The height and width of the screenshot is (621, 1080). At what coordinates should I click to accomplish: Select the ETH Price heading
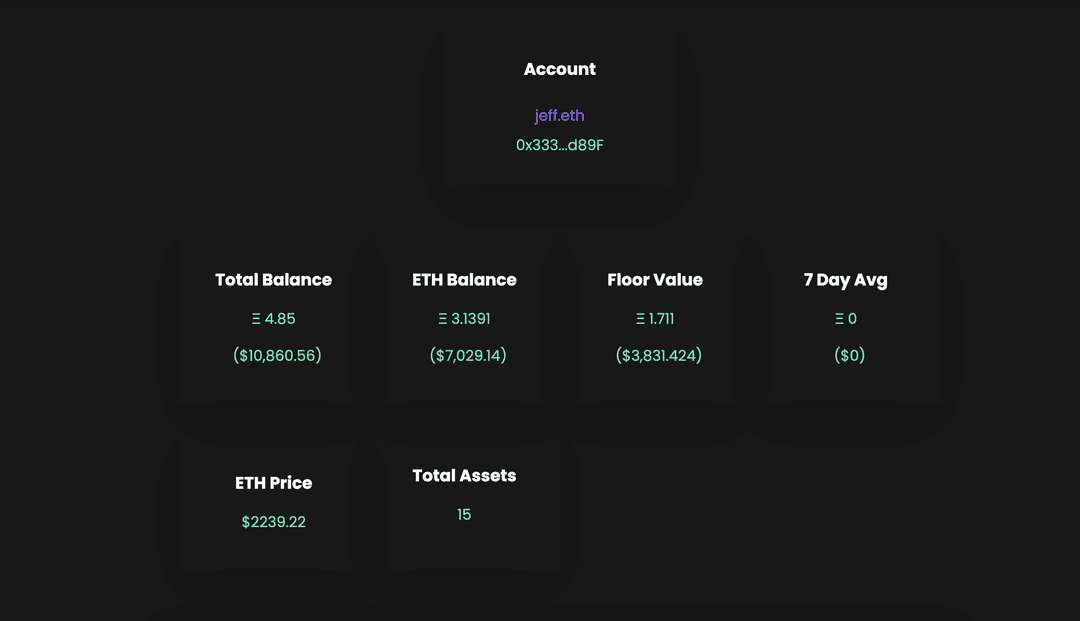pos(273,483)
